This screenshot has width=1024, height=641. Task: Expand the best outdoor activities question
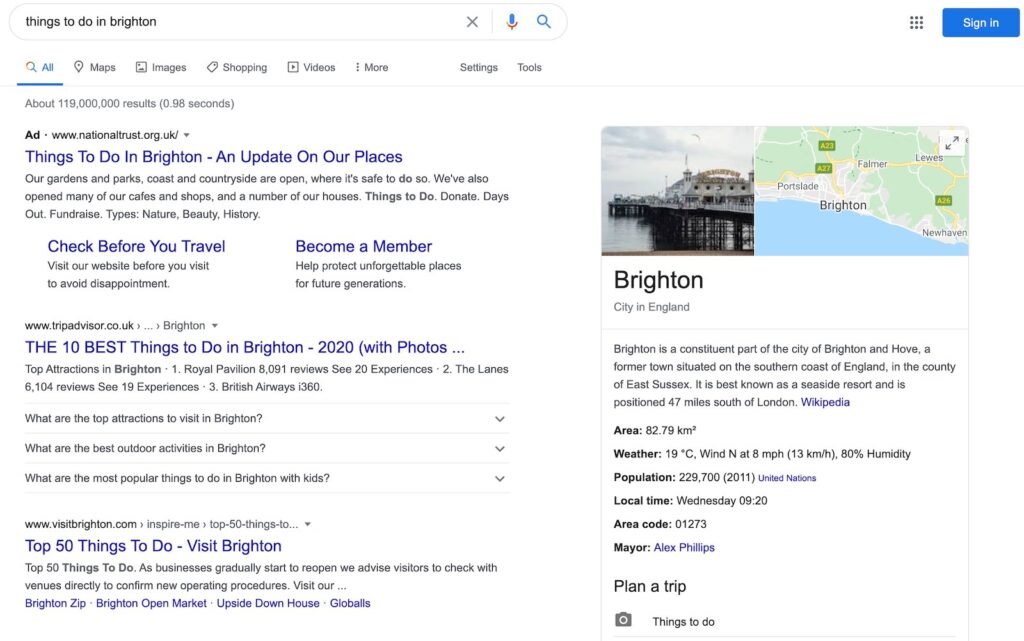click(499, 448)
